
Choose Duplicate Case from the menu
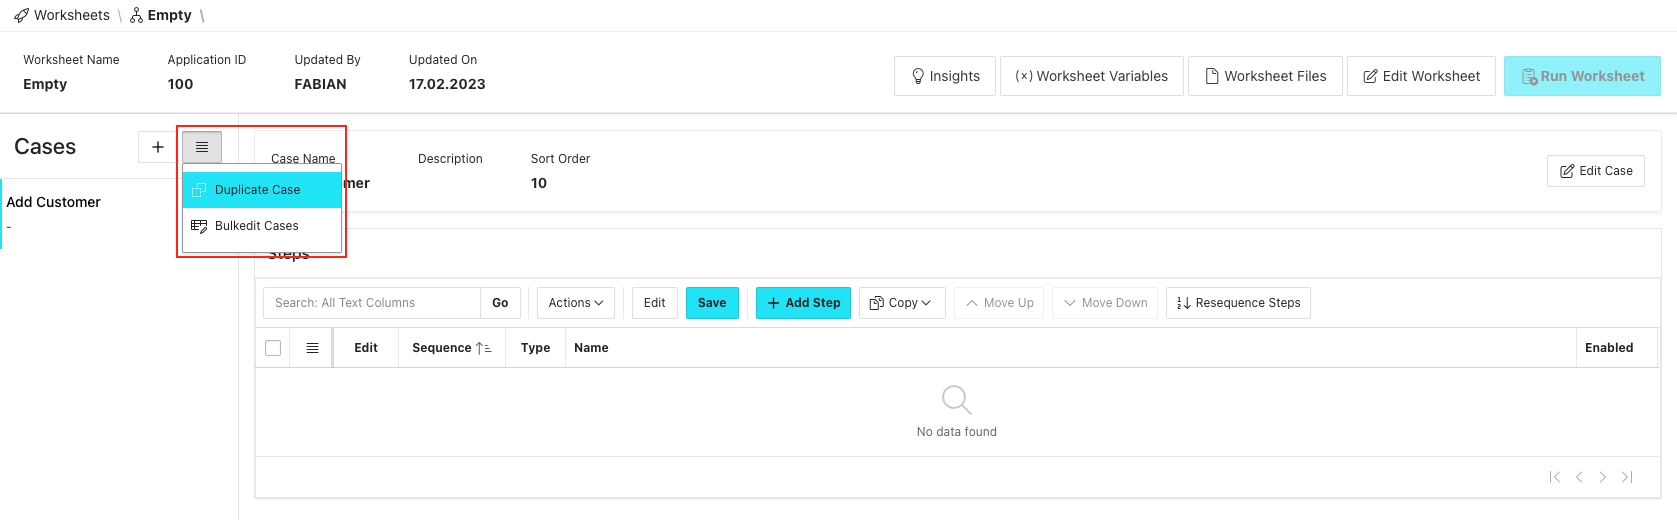262,190
